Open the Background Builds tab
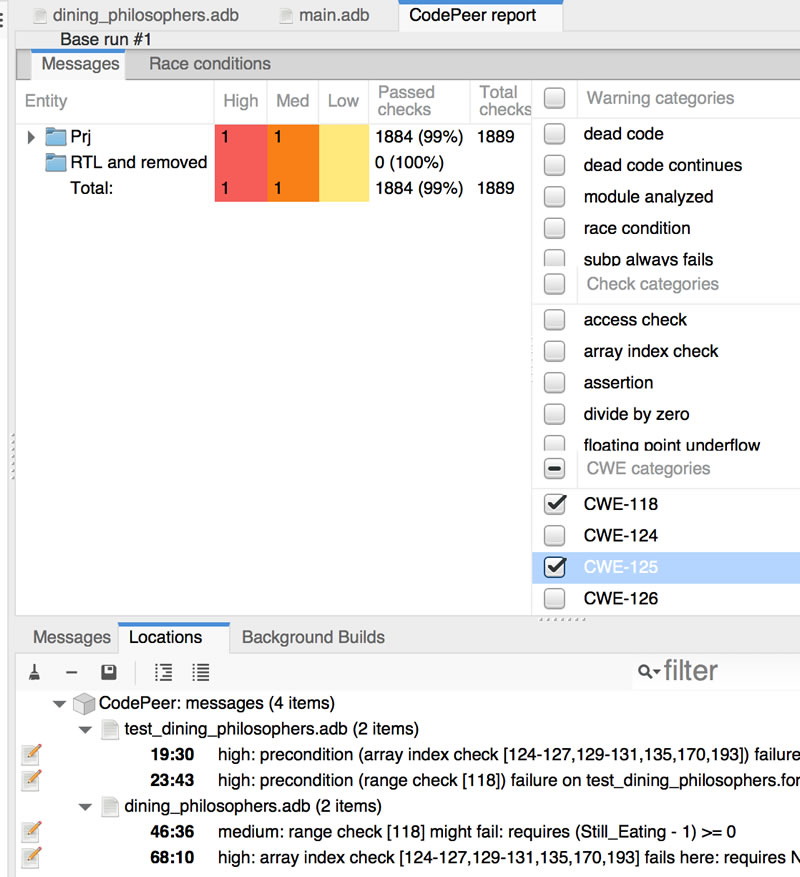The height and width of the screenshot is (877, 800). [313, 637]
